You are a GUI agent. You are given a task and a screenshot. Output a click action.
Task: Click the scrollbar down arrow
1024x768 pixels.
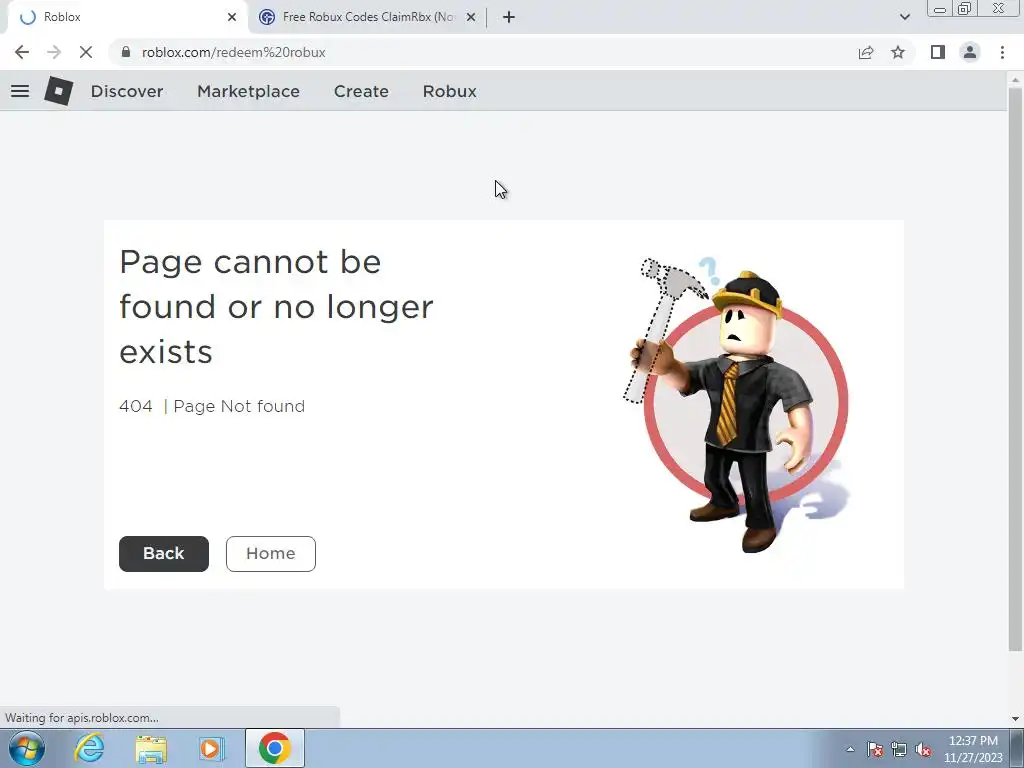click(x=1015, y=719)
